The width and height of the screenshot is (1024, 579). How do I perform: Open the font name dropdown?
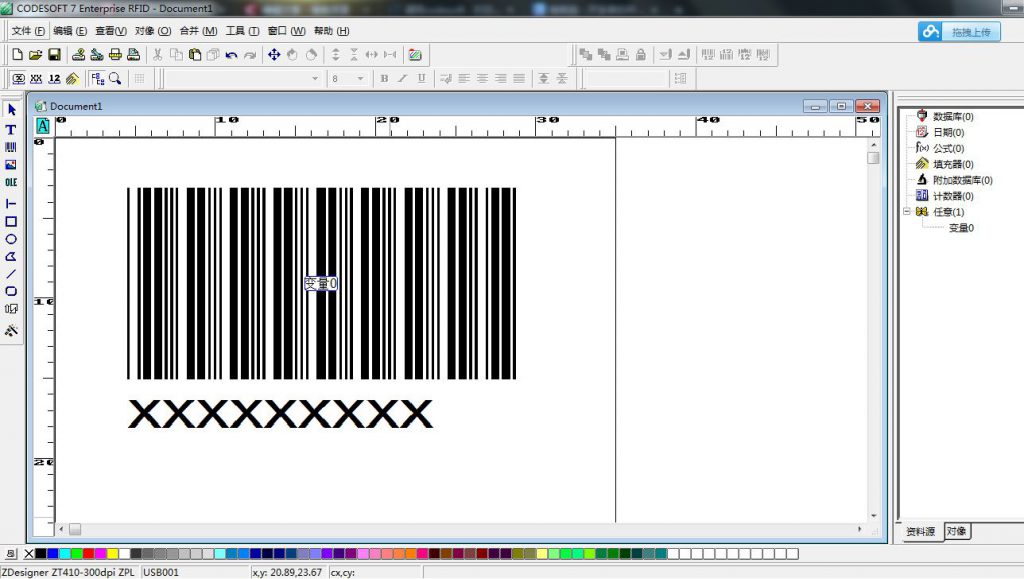[x=315, y=78]
